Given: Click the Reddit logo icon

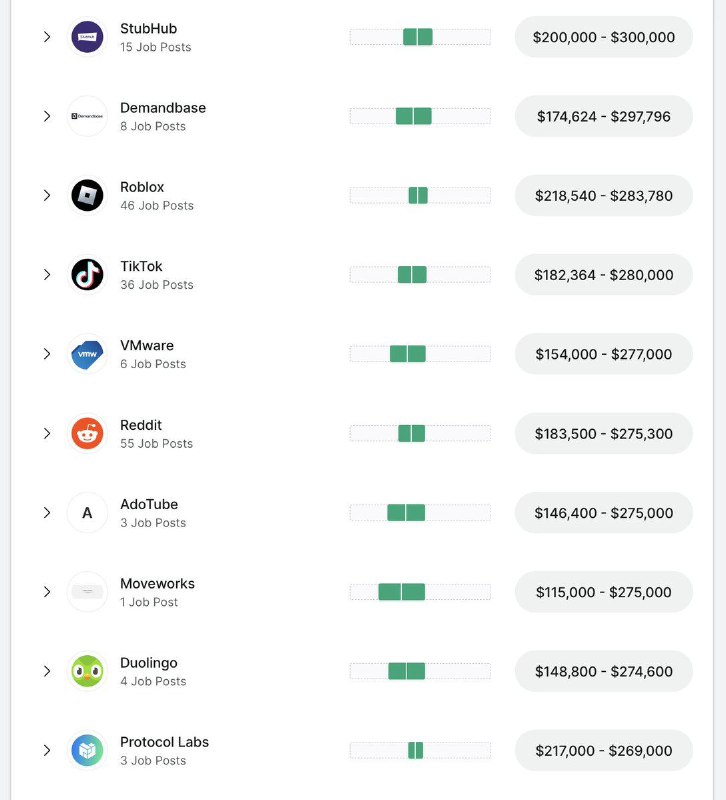Looking at the screenshot, I should [87, 433].
